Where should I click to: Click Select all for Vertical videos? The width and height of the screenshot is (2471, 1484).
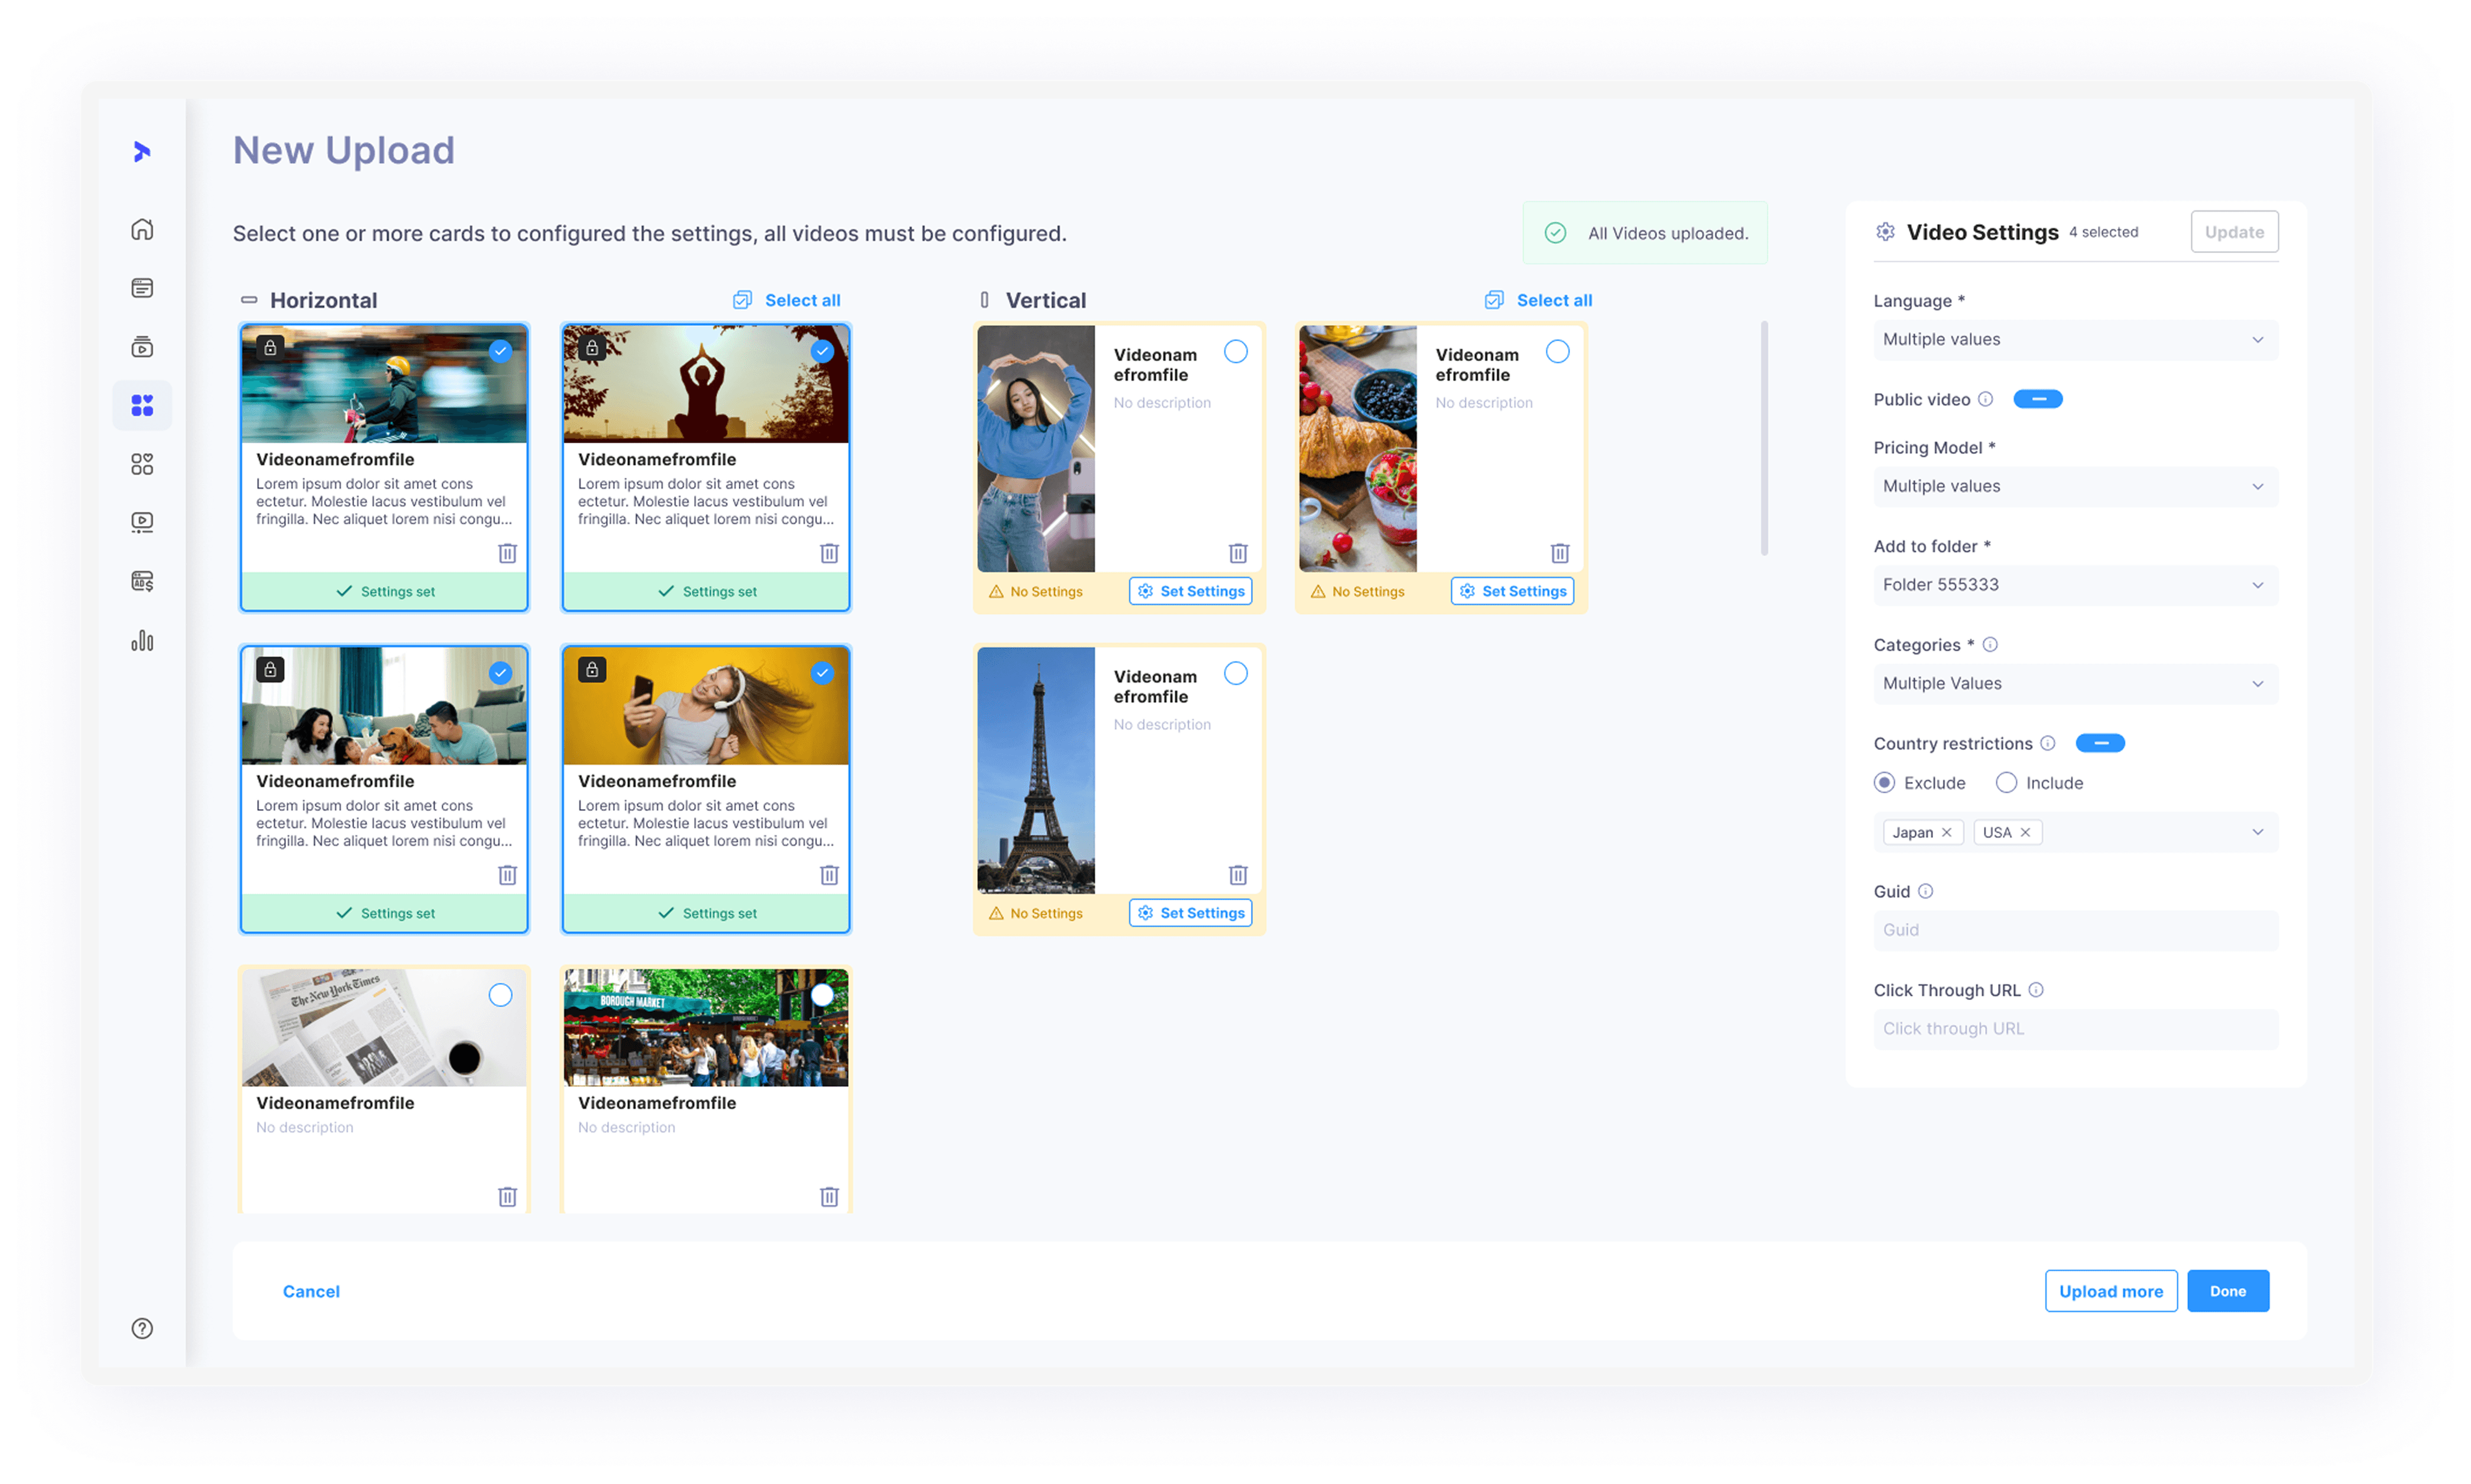click(1538, 300)
